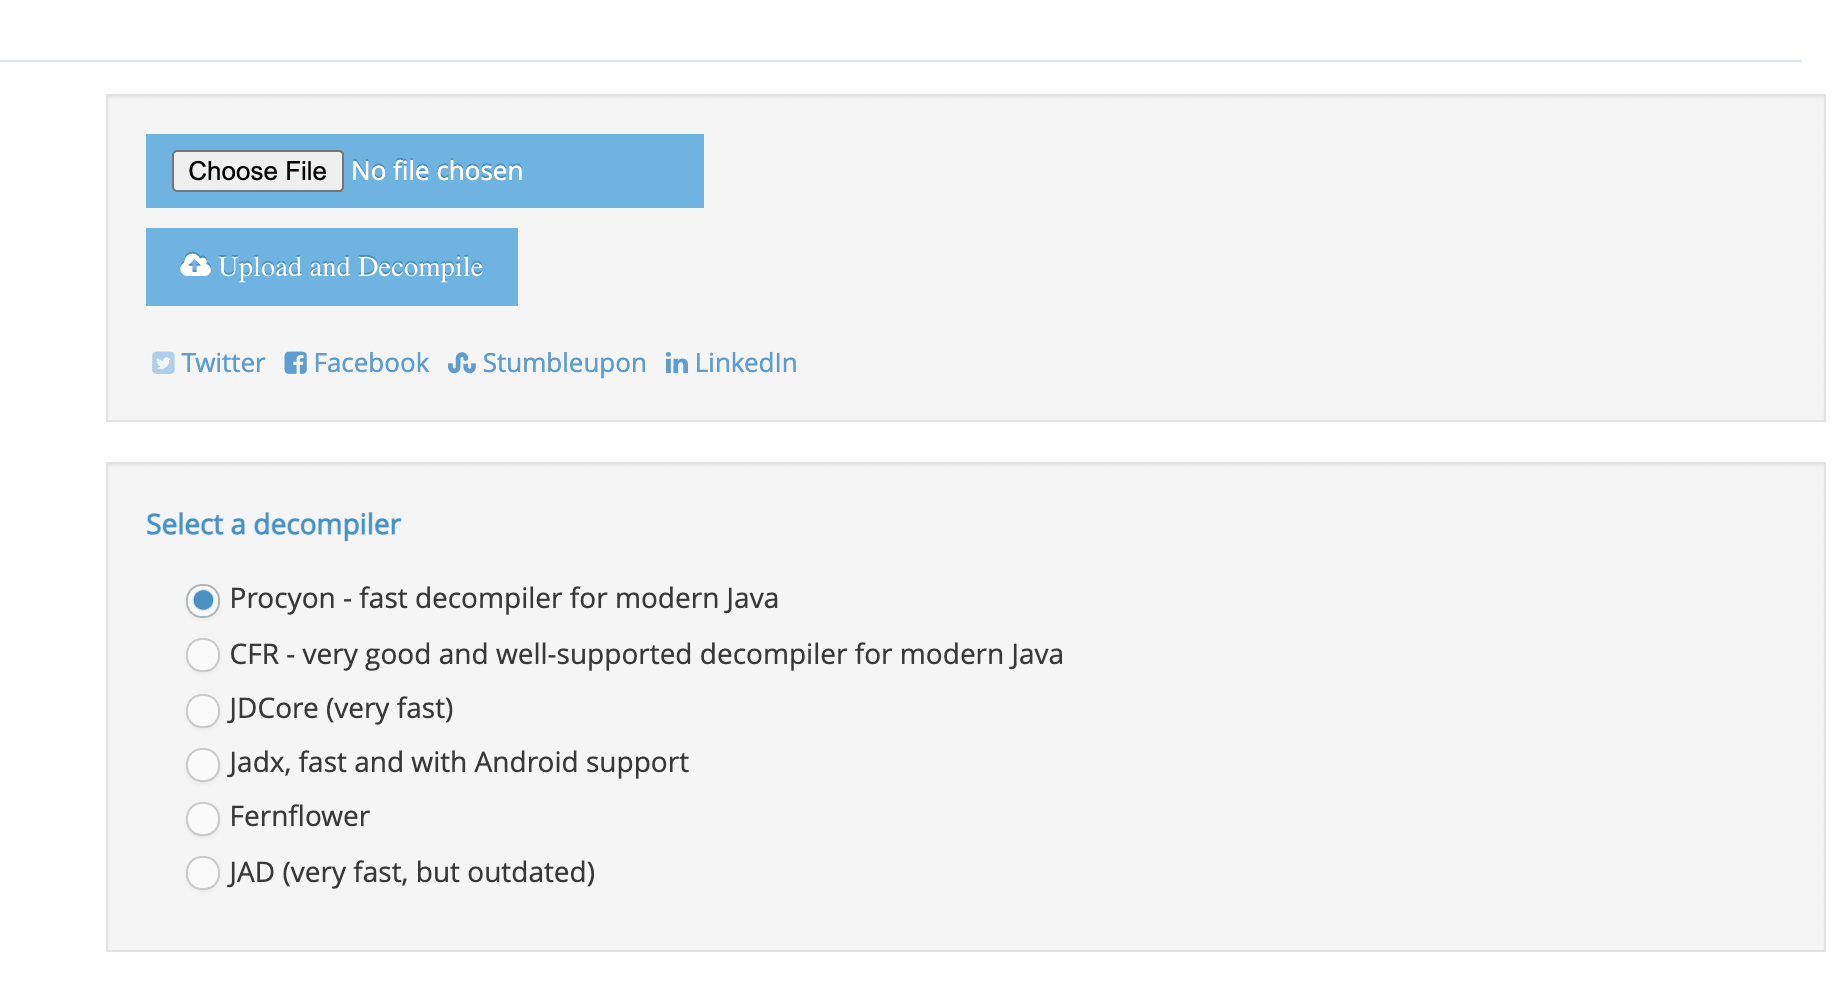Follow the Facebook text link
Image resolution: width=1842 pixels, height=982 pixels.
point(370,363)
